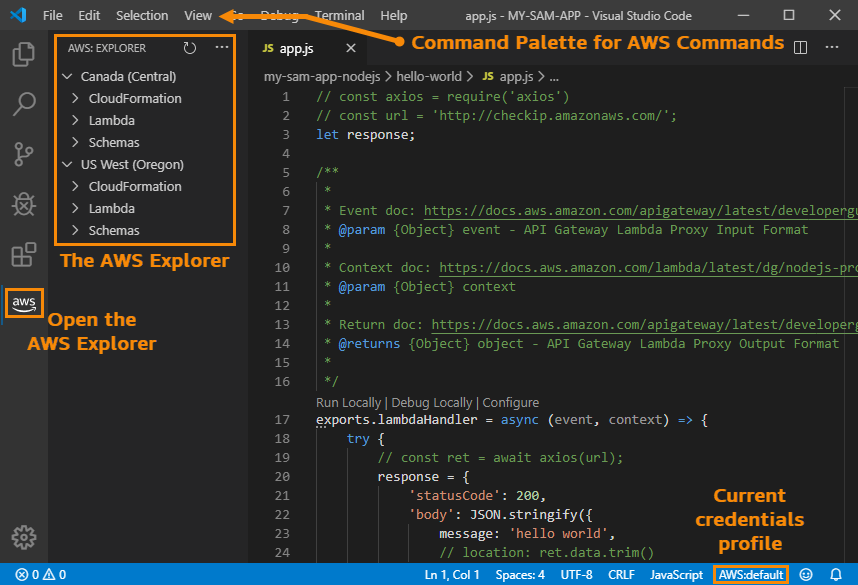Image resolution: width=858 pixels, height=585 pixels.
Task: Open the Extensions view
Action: tap(24, 254)
